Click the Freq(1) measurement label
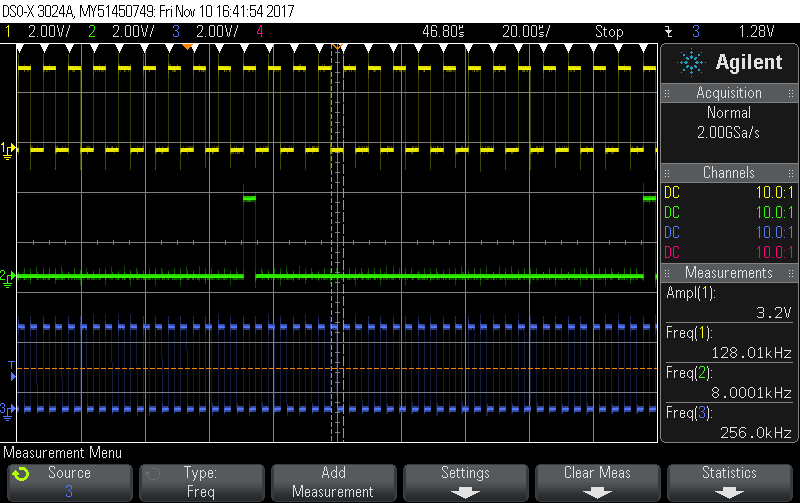Screen dimensions: 800x503 [x=689, y=333]
